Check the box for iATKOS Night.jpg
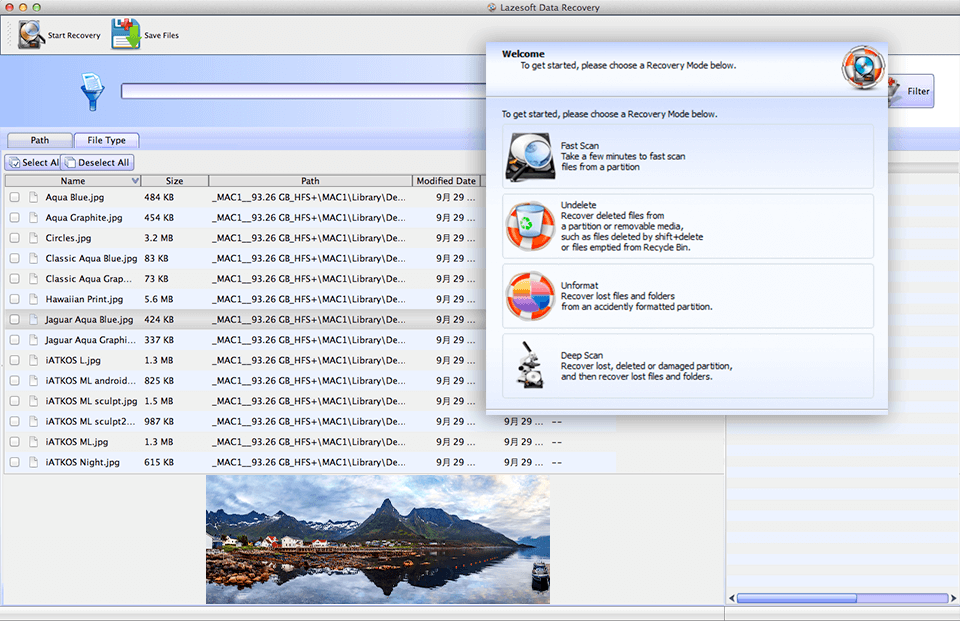The height and width of the screenshot is (621, 960). click(15, 462)
